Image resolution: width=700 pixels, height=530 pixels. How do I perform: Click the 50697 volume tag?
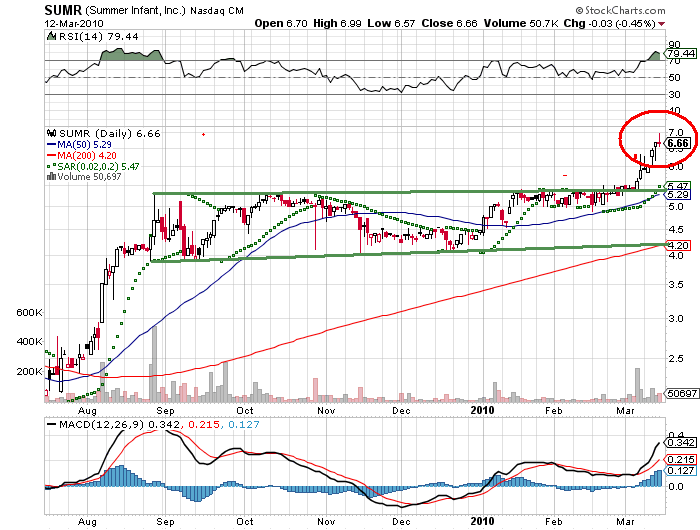click(x=682, y=393)
